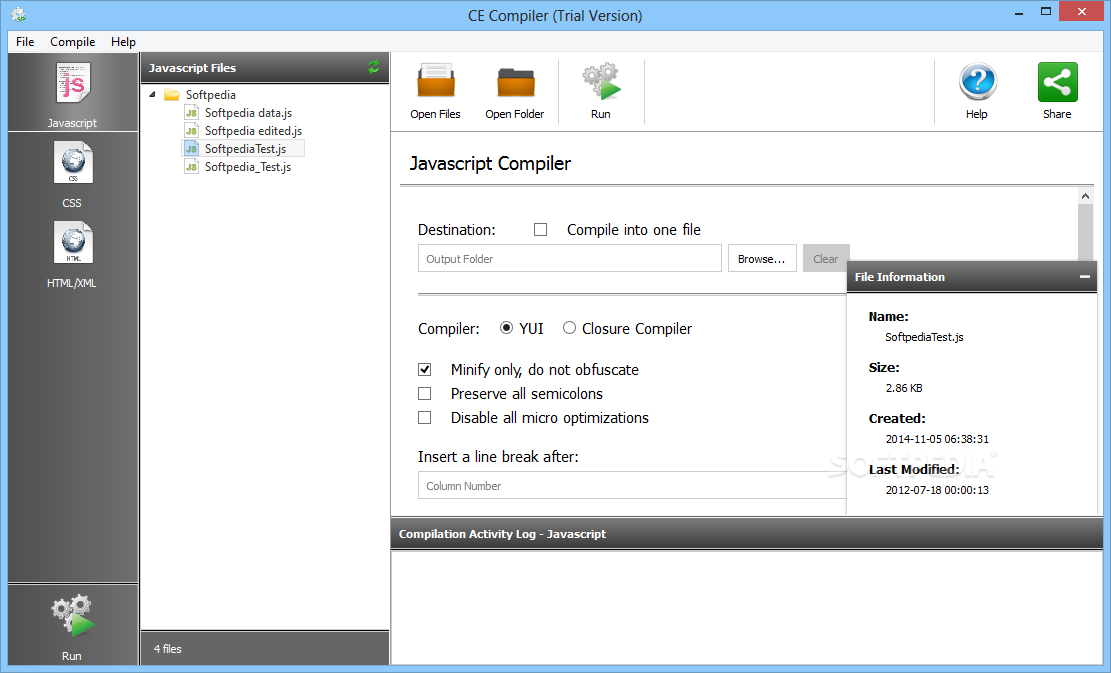Switch to the CSS compiler icon

[73, 162]
